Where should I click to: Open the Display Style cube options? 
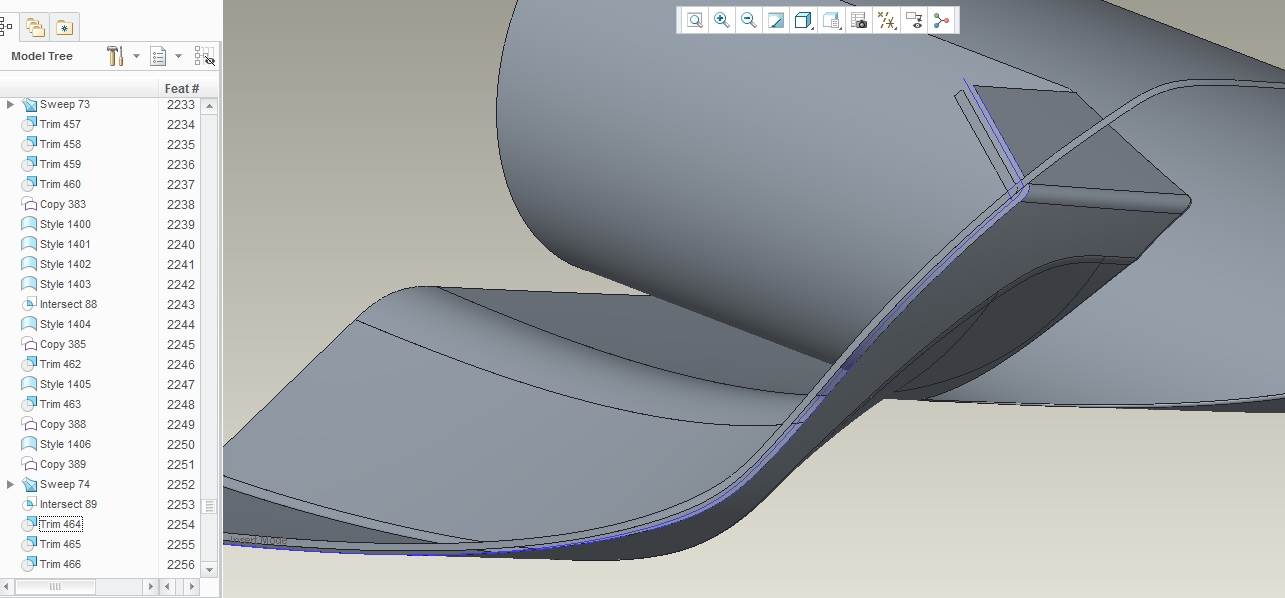pos(802,20)
